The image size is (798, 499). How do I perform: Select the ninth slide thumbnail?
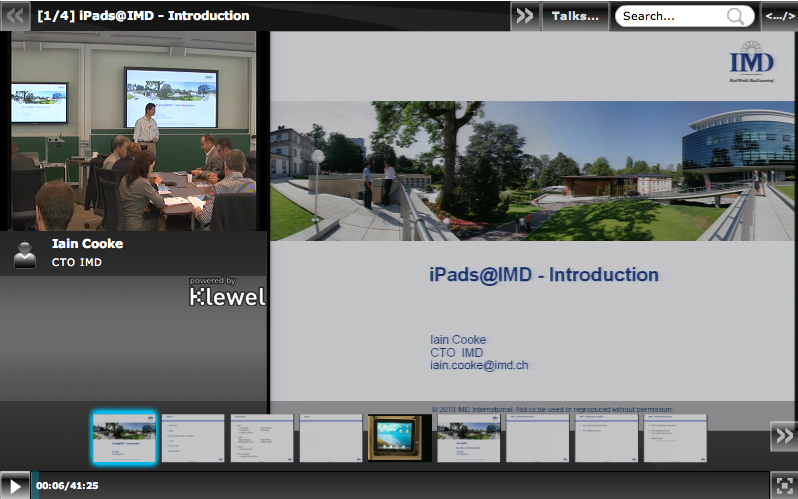(x=675, y=438)
